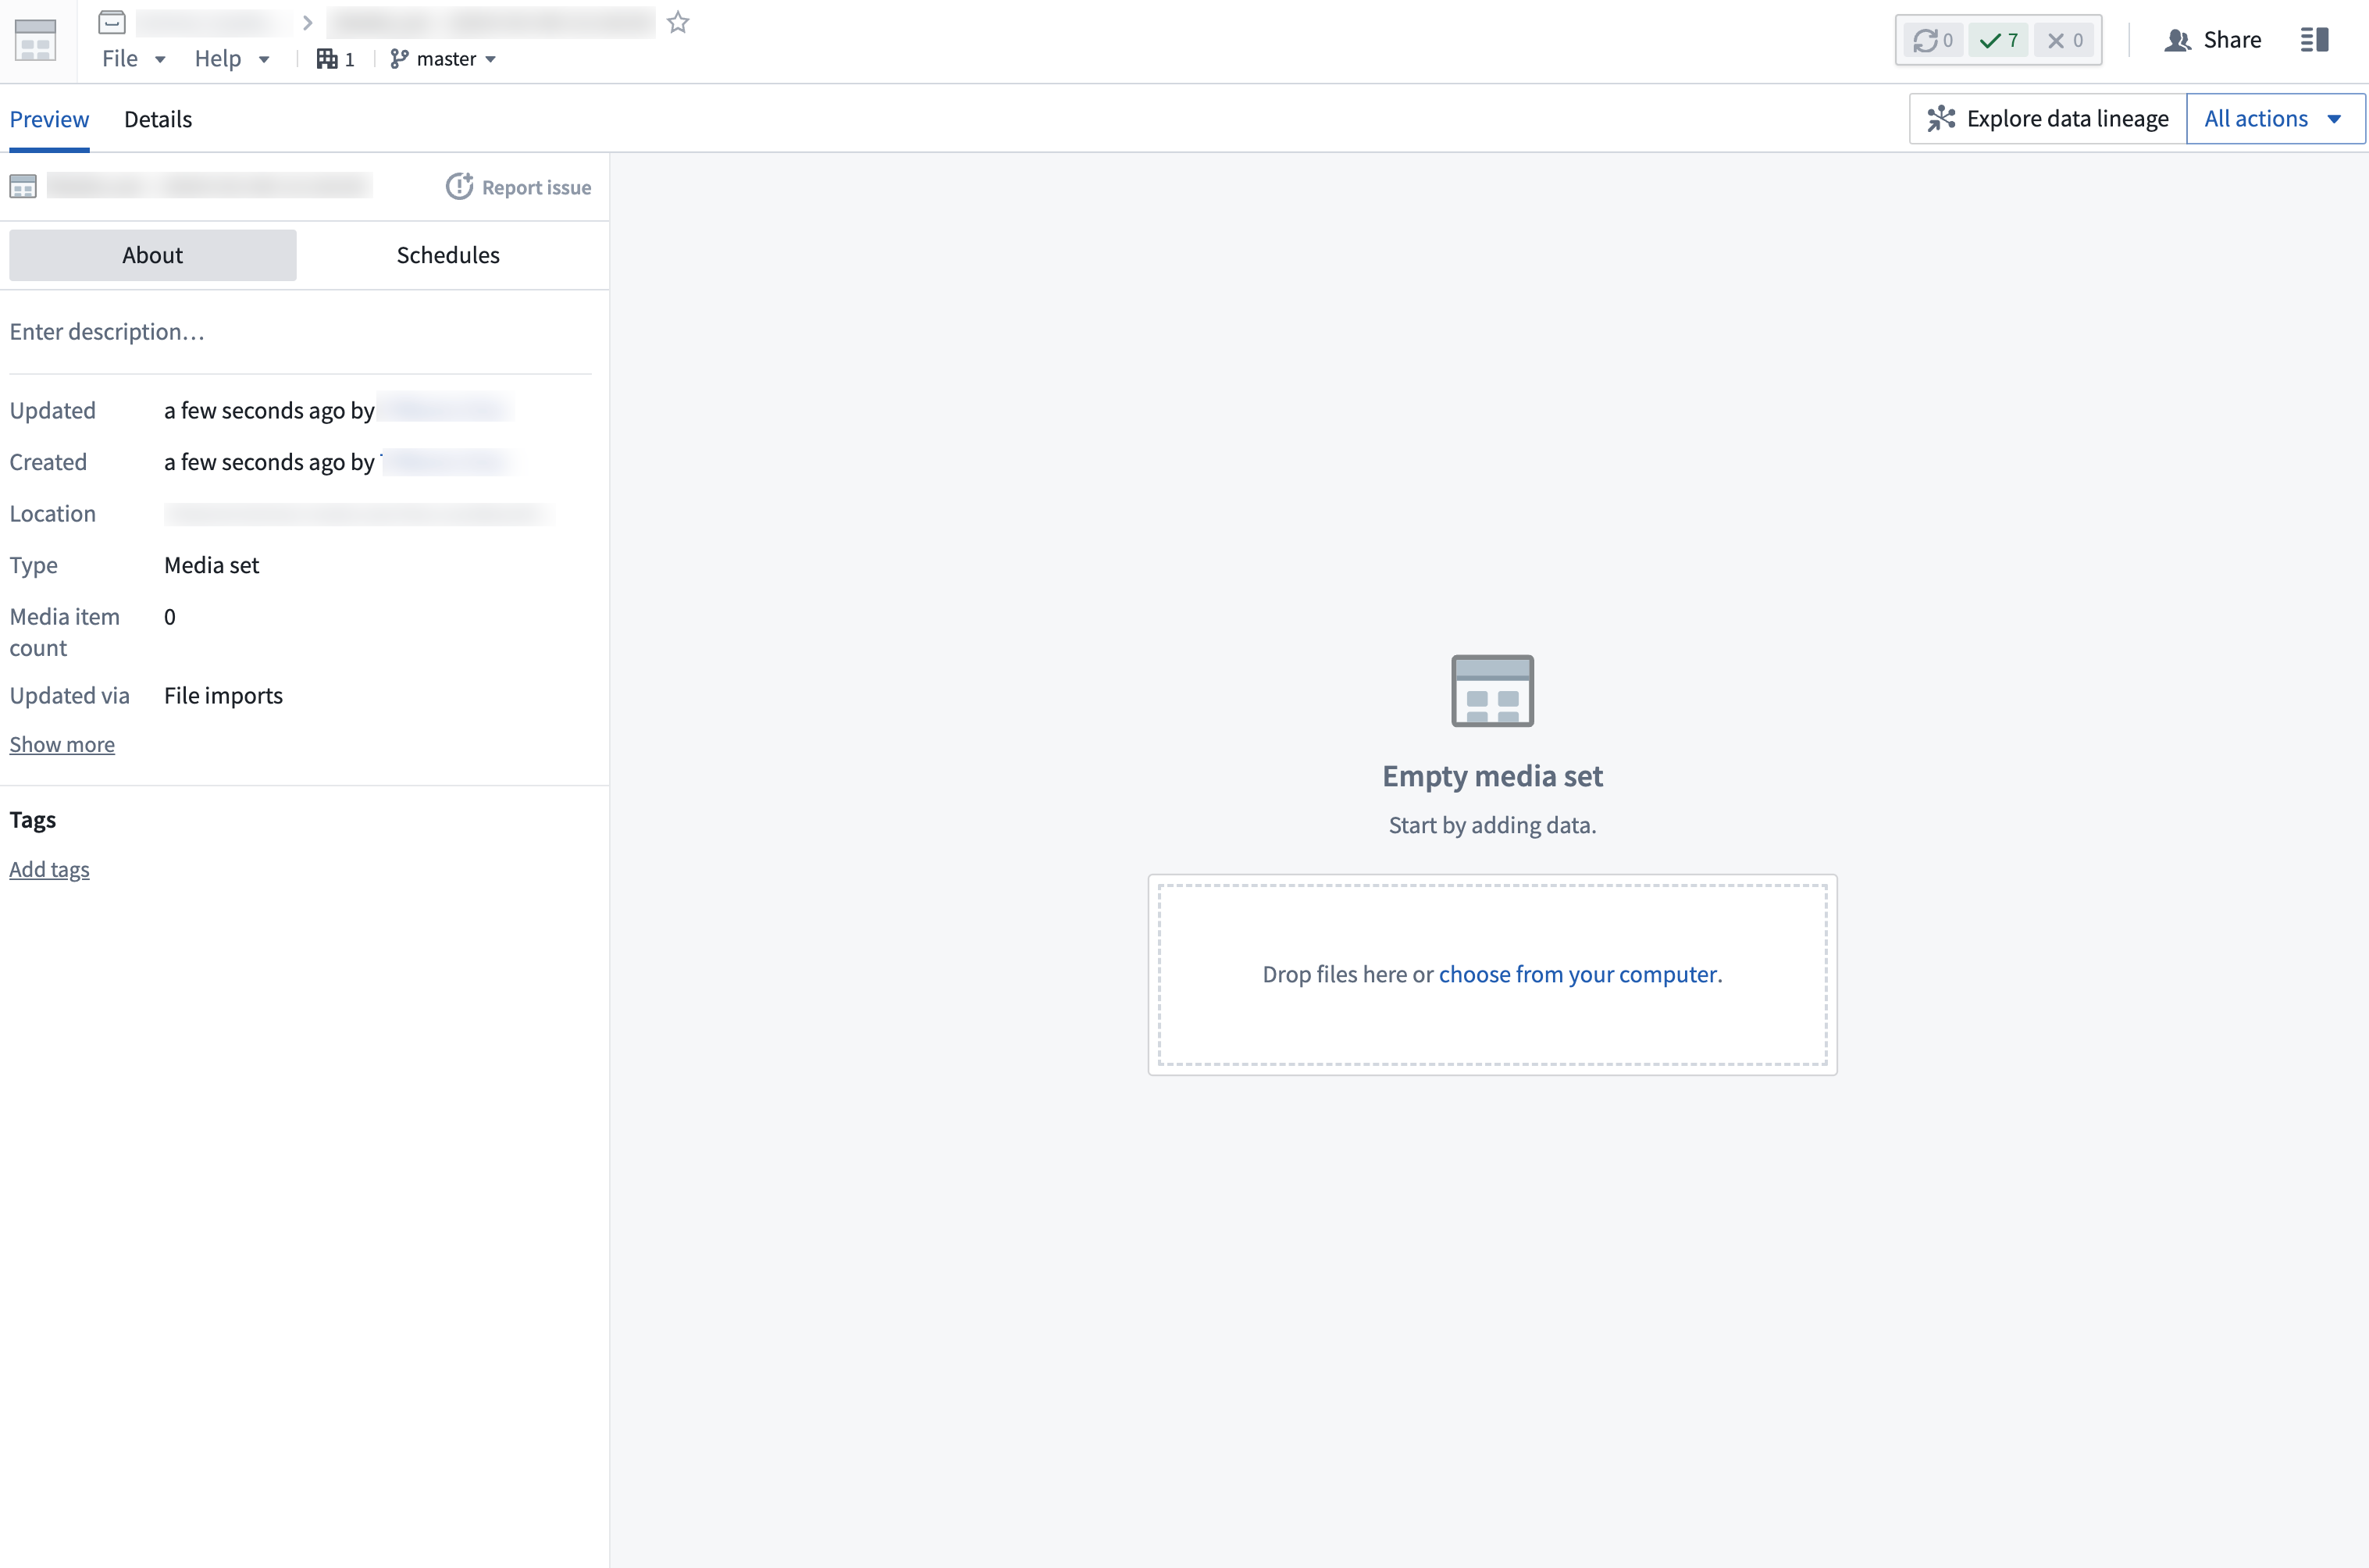The width and height of the screenshot is (2369, 1568).
Task: Click the hamburger menu icon
Action: point(2315,38)
